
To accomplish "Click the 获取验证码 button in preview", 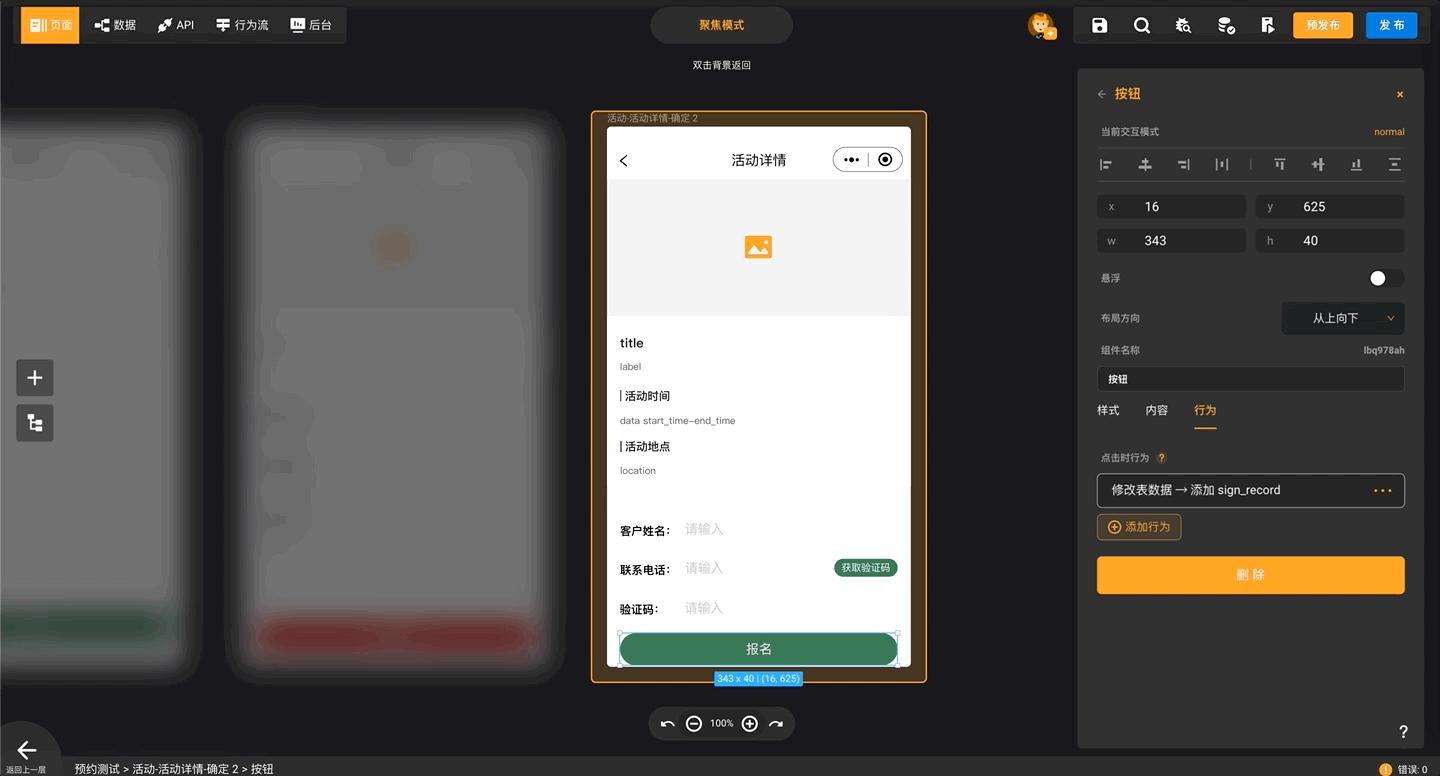I will tap(866, 568).
